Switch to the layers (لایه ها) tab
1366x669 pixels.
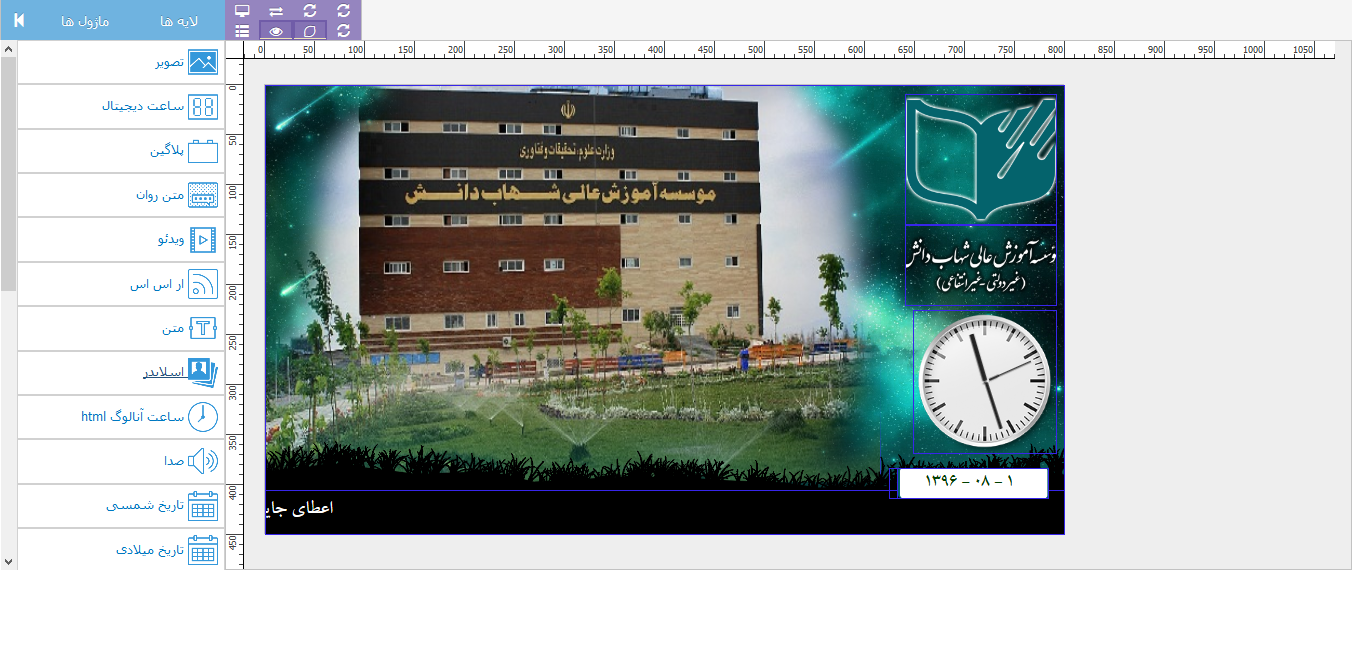(179, 21)
